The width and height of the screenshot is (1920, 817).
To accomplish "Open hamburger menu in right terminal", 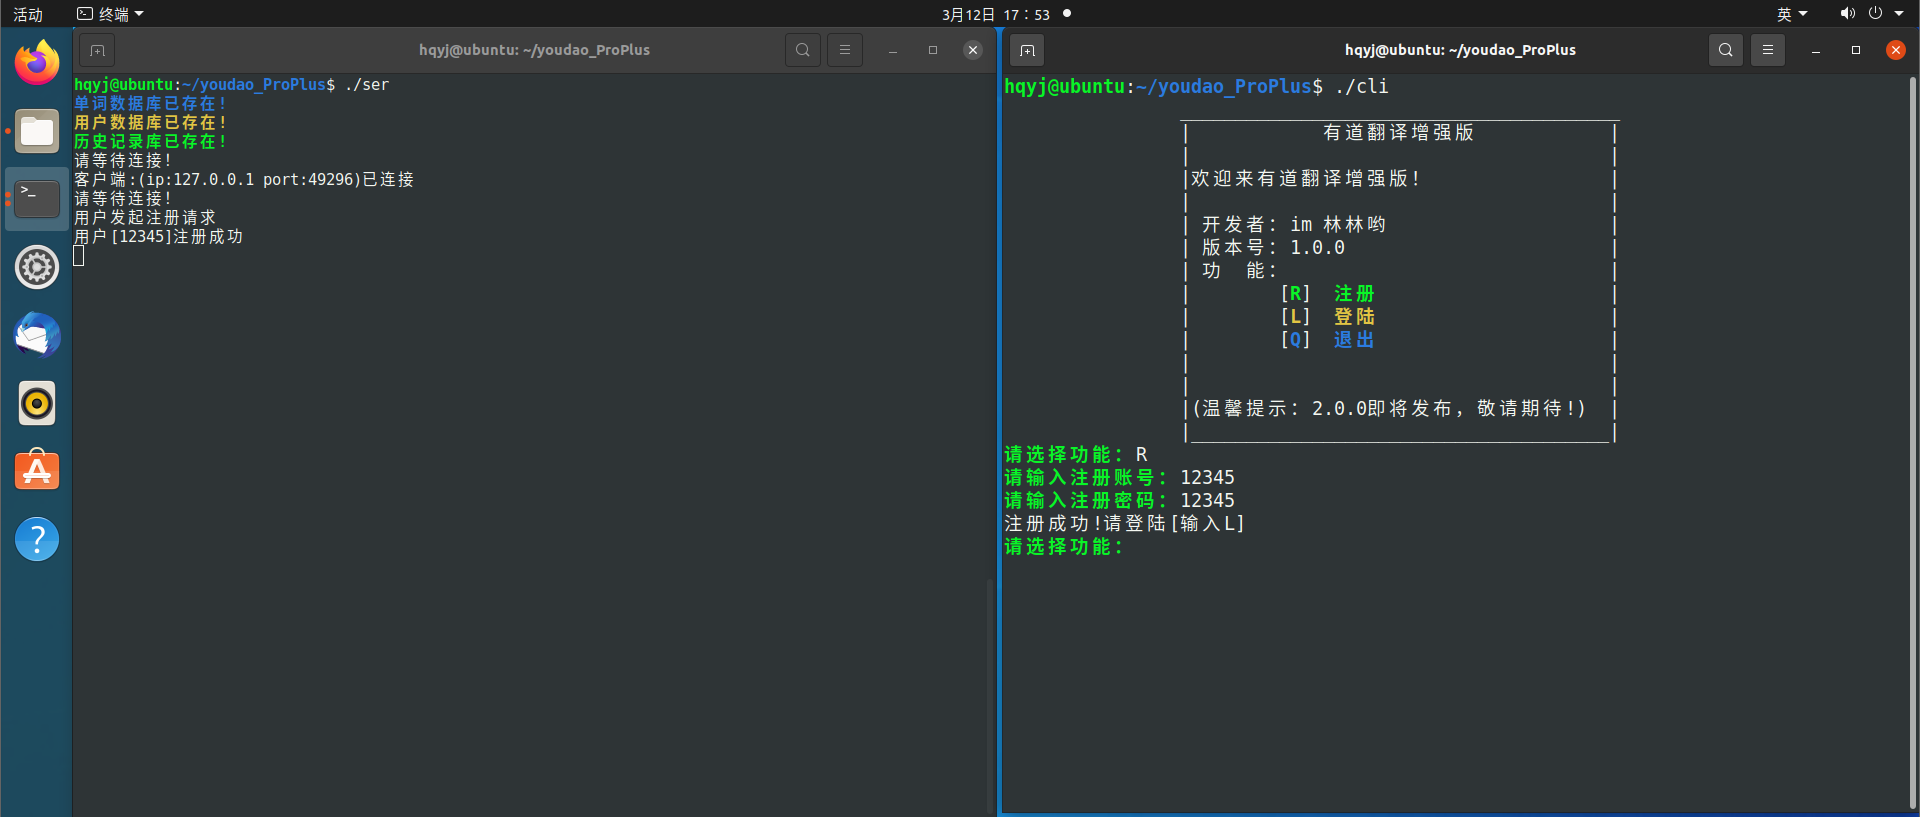I will tap(1768, 50).
